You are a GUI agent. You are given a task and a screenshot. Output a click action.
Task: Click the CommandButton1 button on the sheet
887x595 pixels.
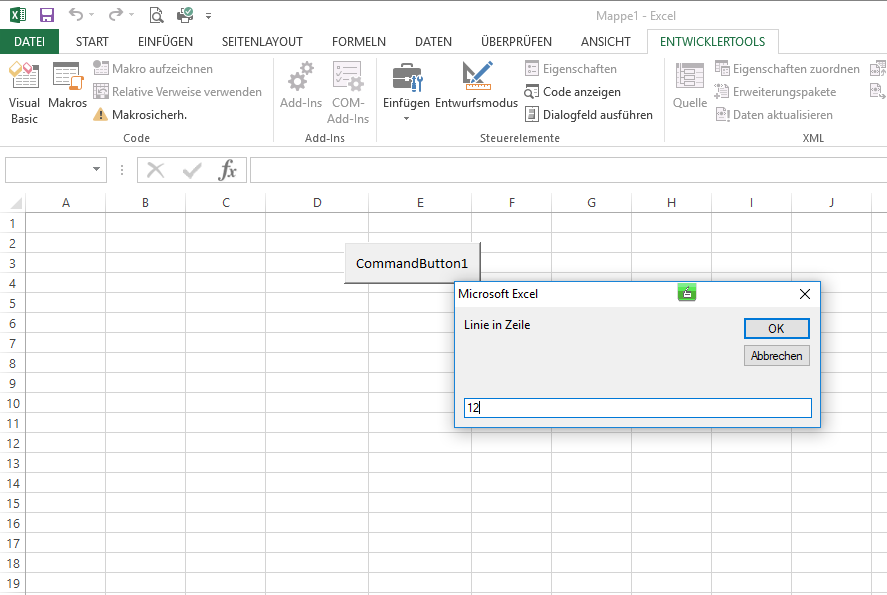click(412, 263)
